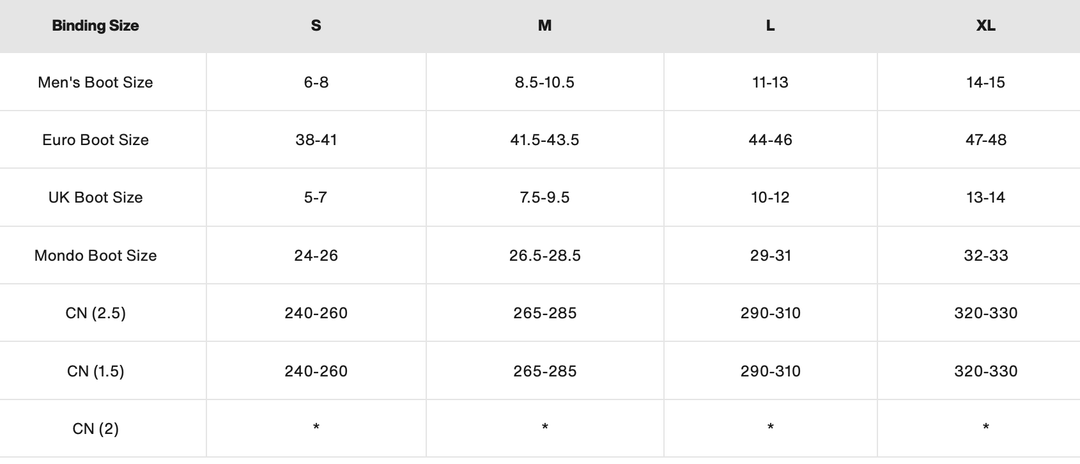Select the Mondo Boot Size row label
Image resolution: width=1080 pixels, height=464 pixels.
coord(95,255)
